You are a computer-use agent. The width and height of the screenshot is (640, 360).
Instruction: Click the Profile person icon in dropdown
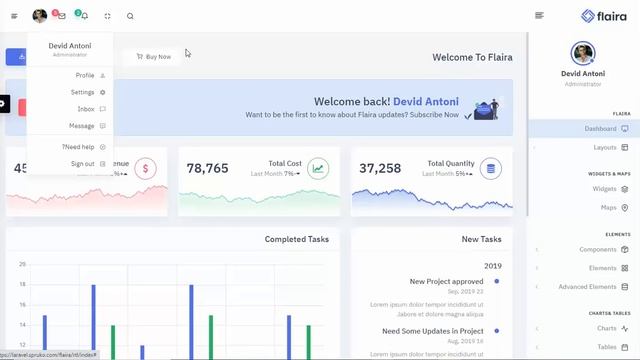tap(103, 76)
